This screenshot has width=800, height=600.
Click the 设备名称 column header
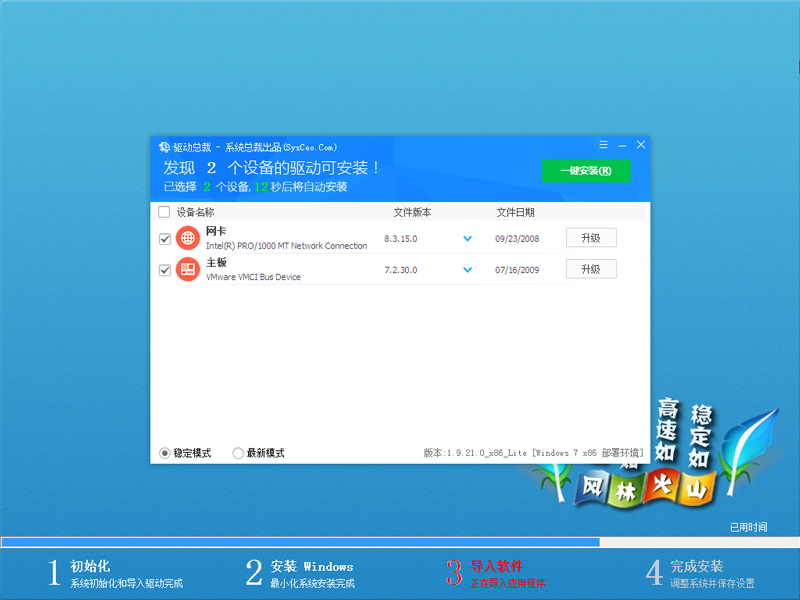coord(195,212)
